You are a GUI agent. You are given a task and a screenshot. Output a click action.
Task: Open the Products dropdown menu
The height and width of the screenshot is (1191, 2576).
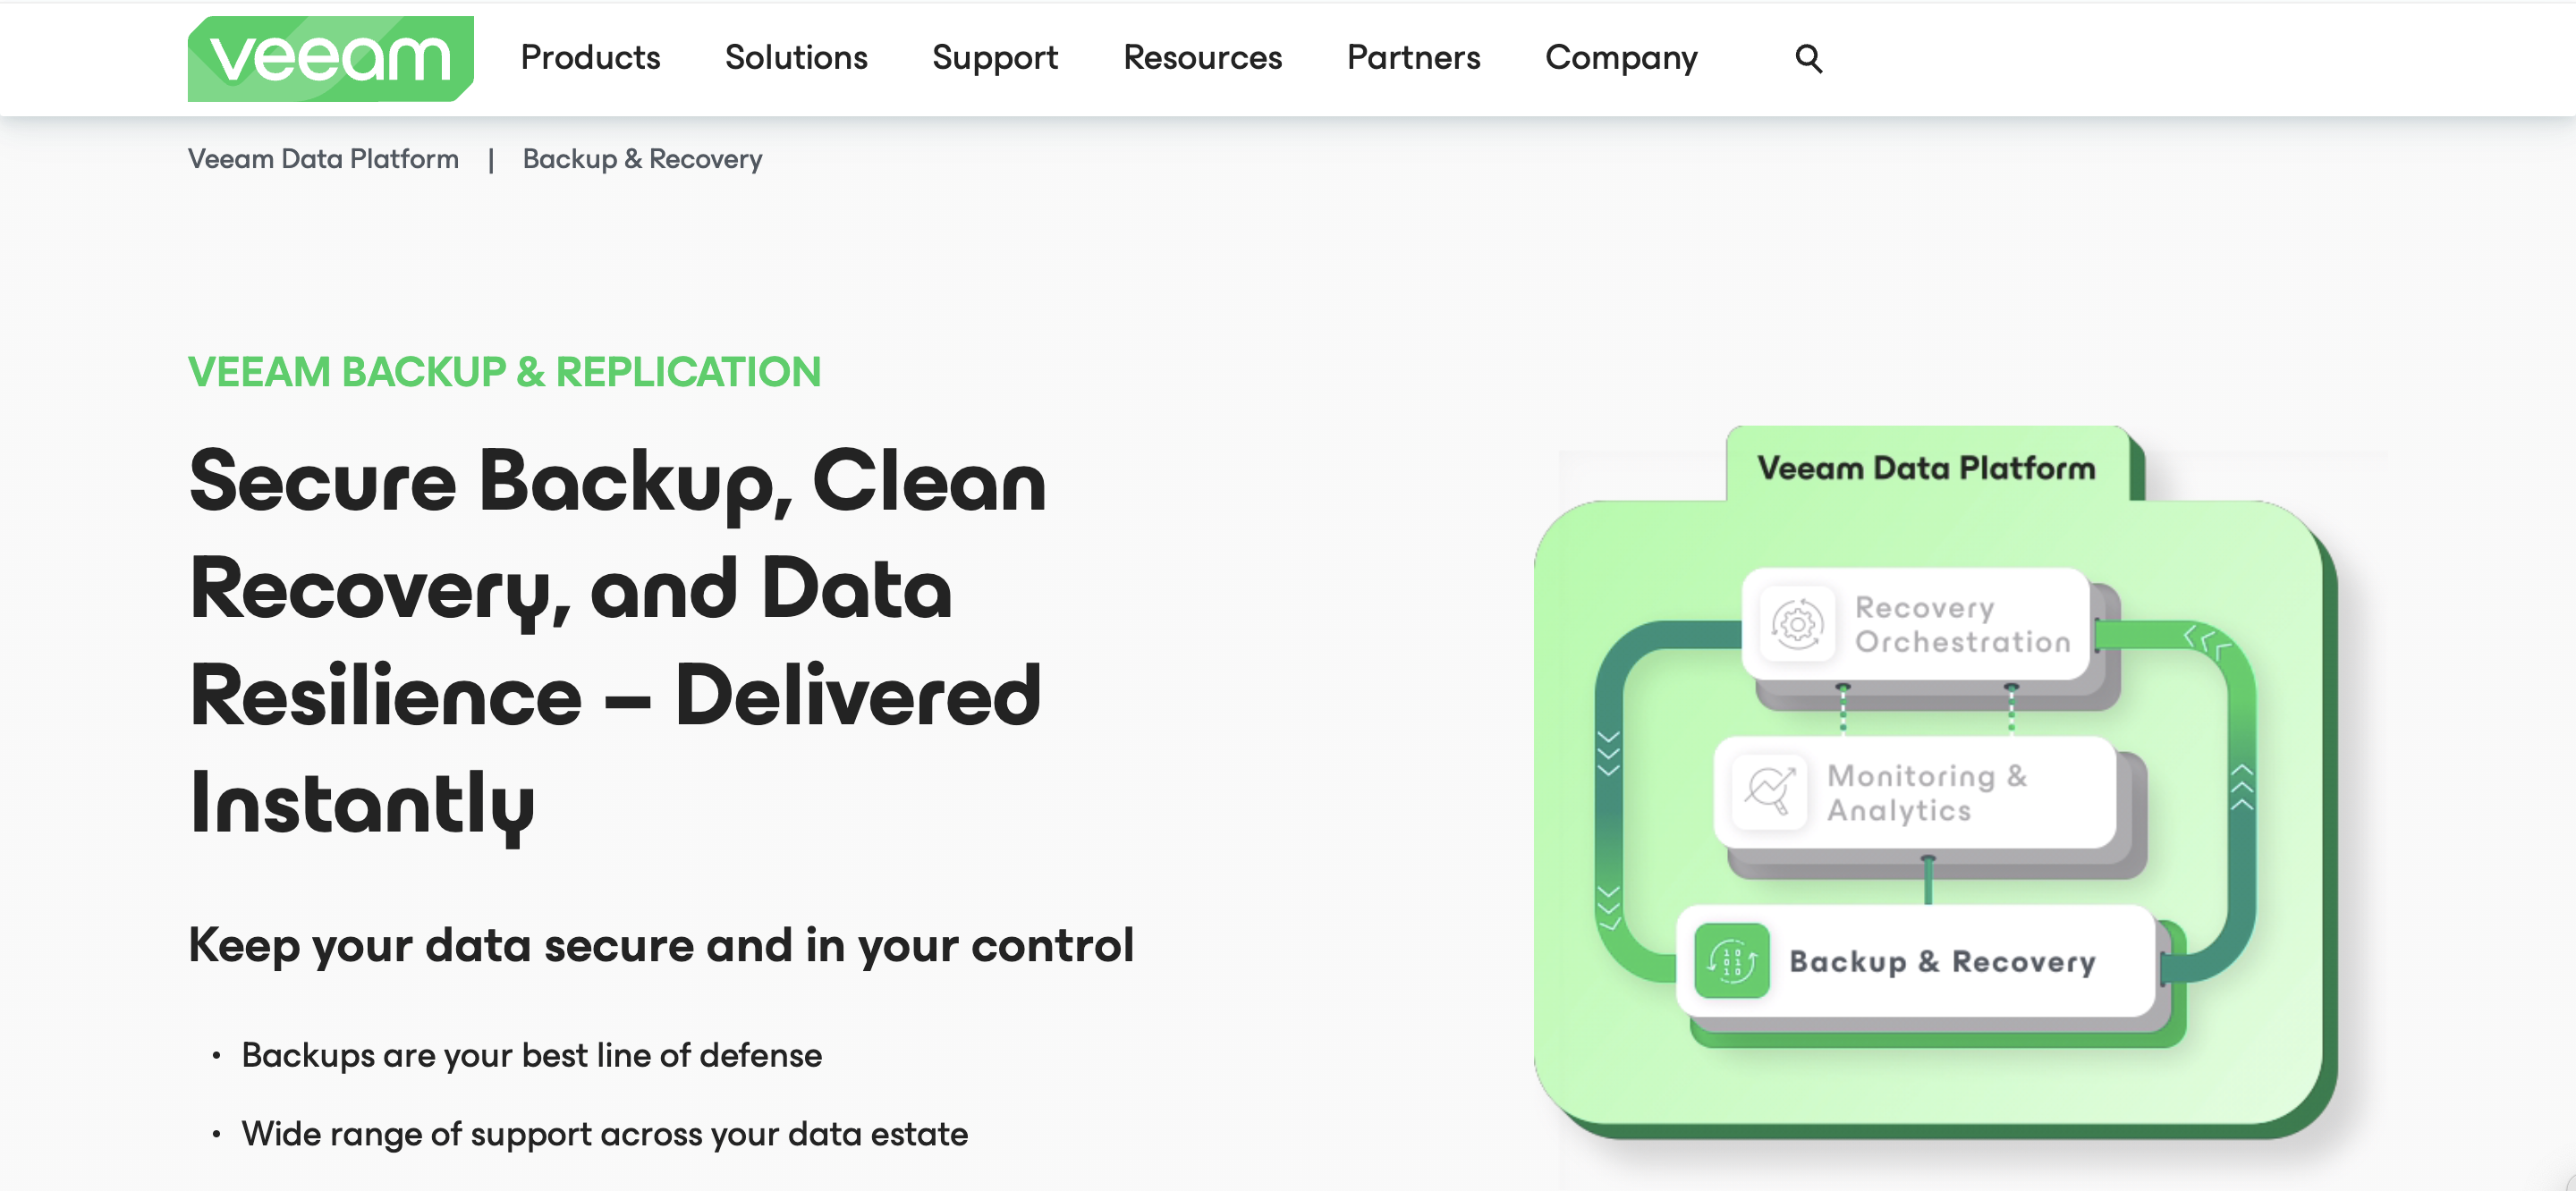coord(589,57)
